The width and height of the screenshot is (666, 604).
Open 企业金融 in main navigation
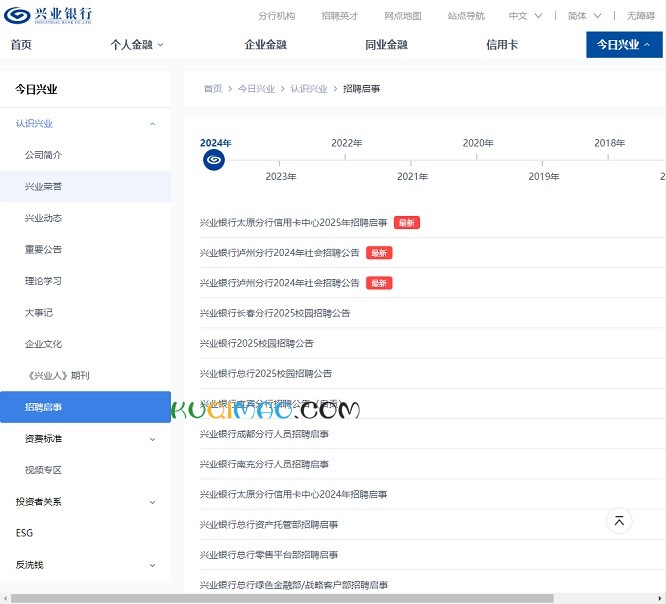coord(265,45)
